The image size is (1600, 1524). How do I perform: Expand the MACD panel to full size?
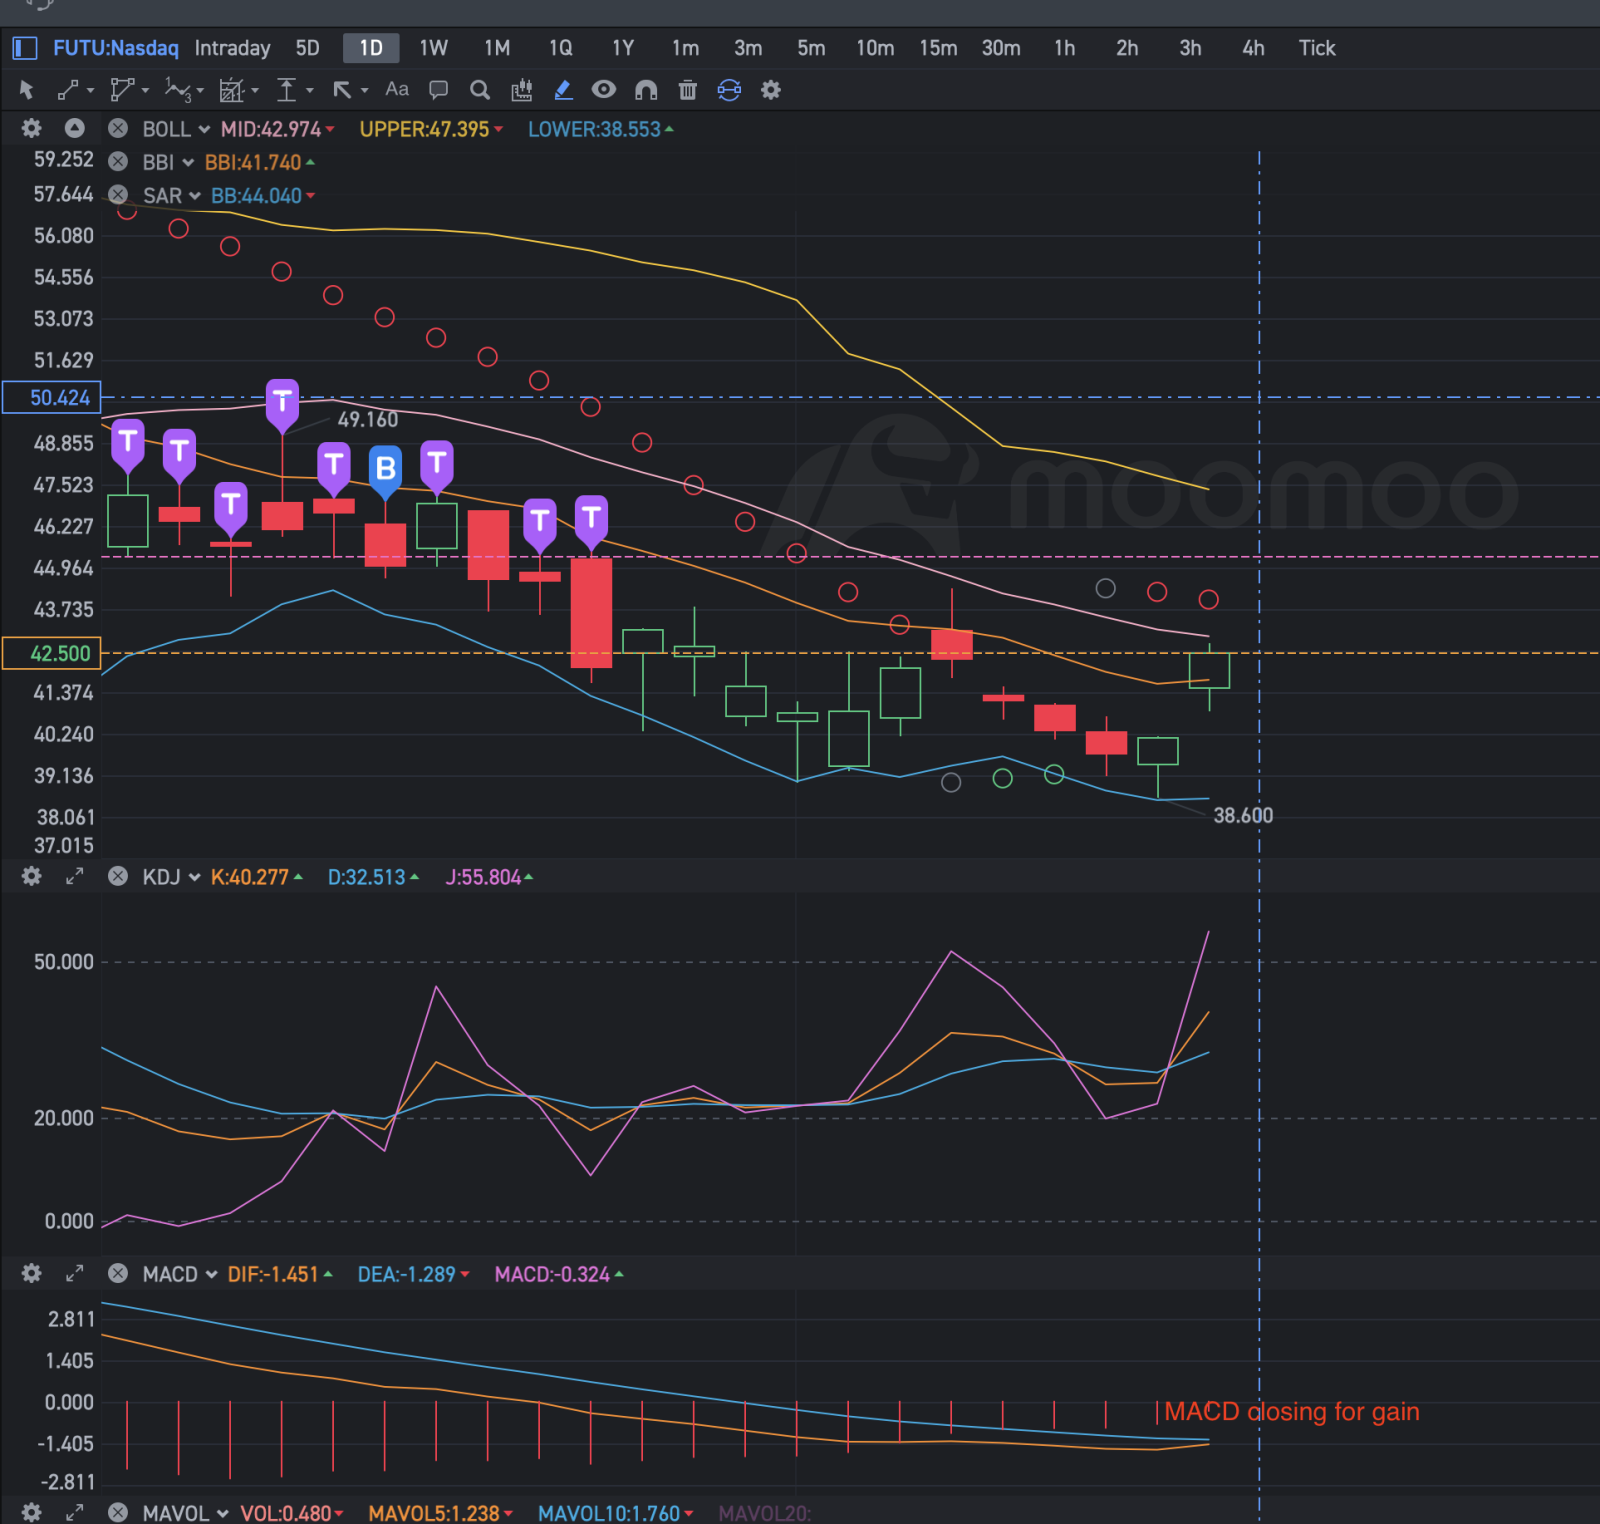click(x=75, y=1274)
